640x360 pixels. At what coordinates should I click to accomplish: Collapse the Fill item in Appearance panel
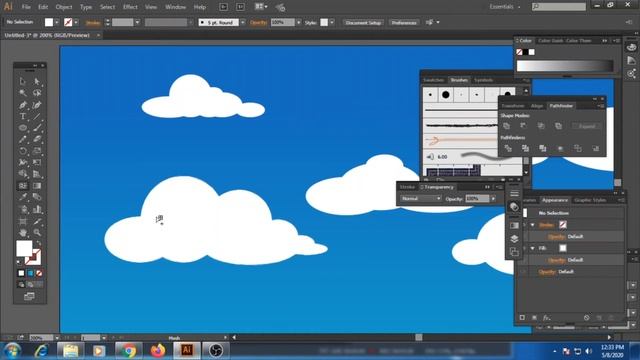point(532,248)
